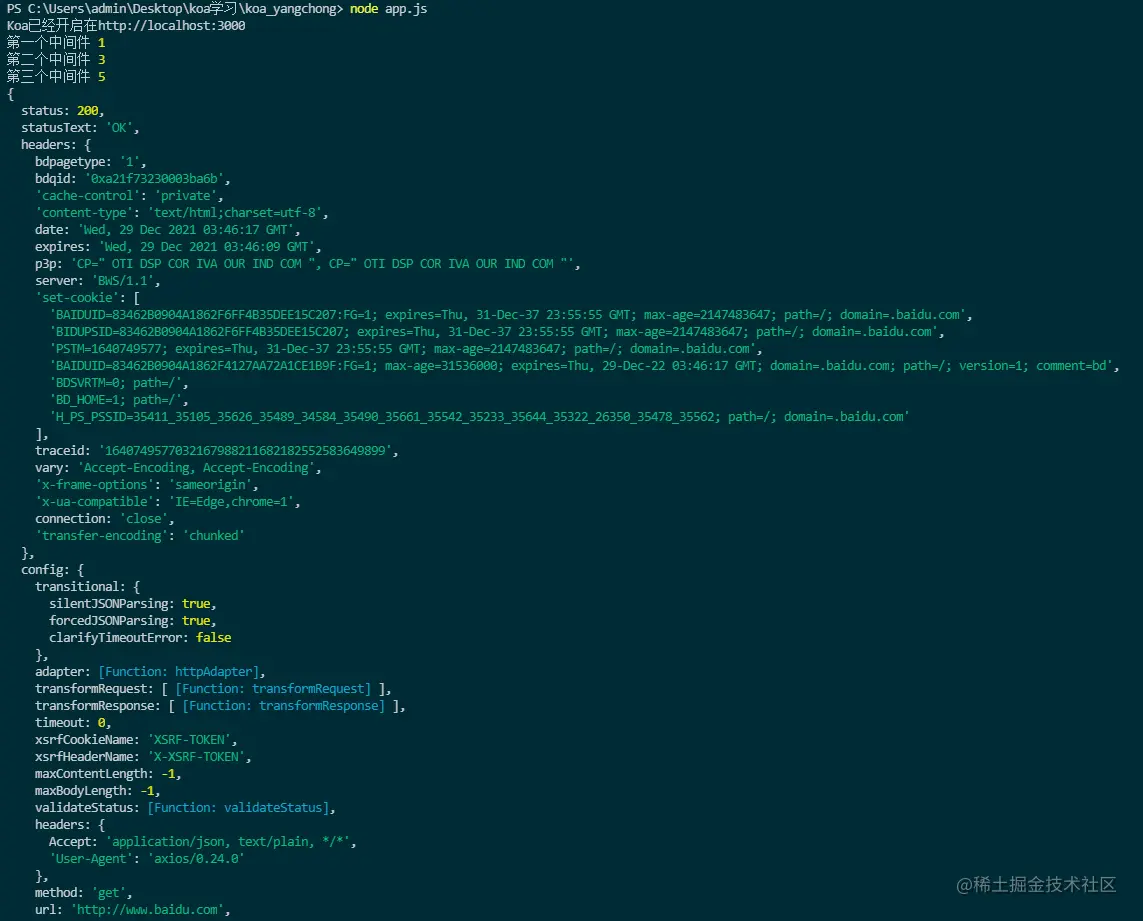Click the 'cache-control': 'private' line

[129, 195]
